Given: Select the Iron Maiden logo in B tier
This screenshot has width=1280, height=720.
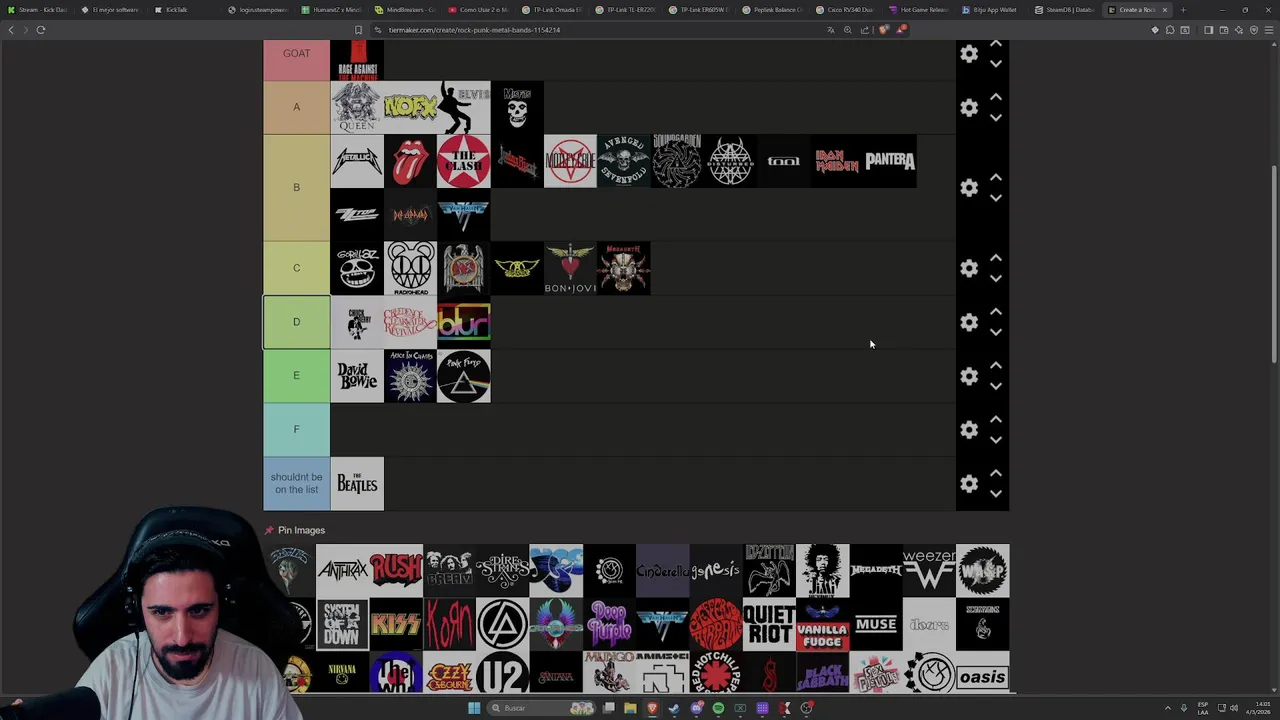Looking at the screenshot, I should coord(837,161).
